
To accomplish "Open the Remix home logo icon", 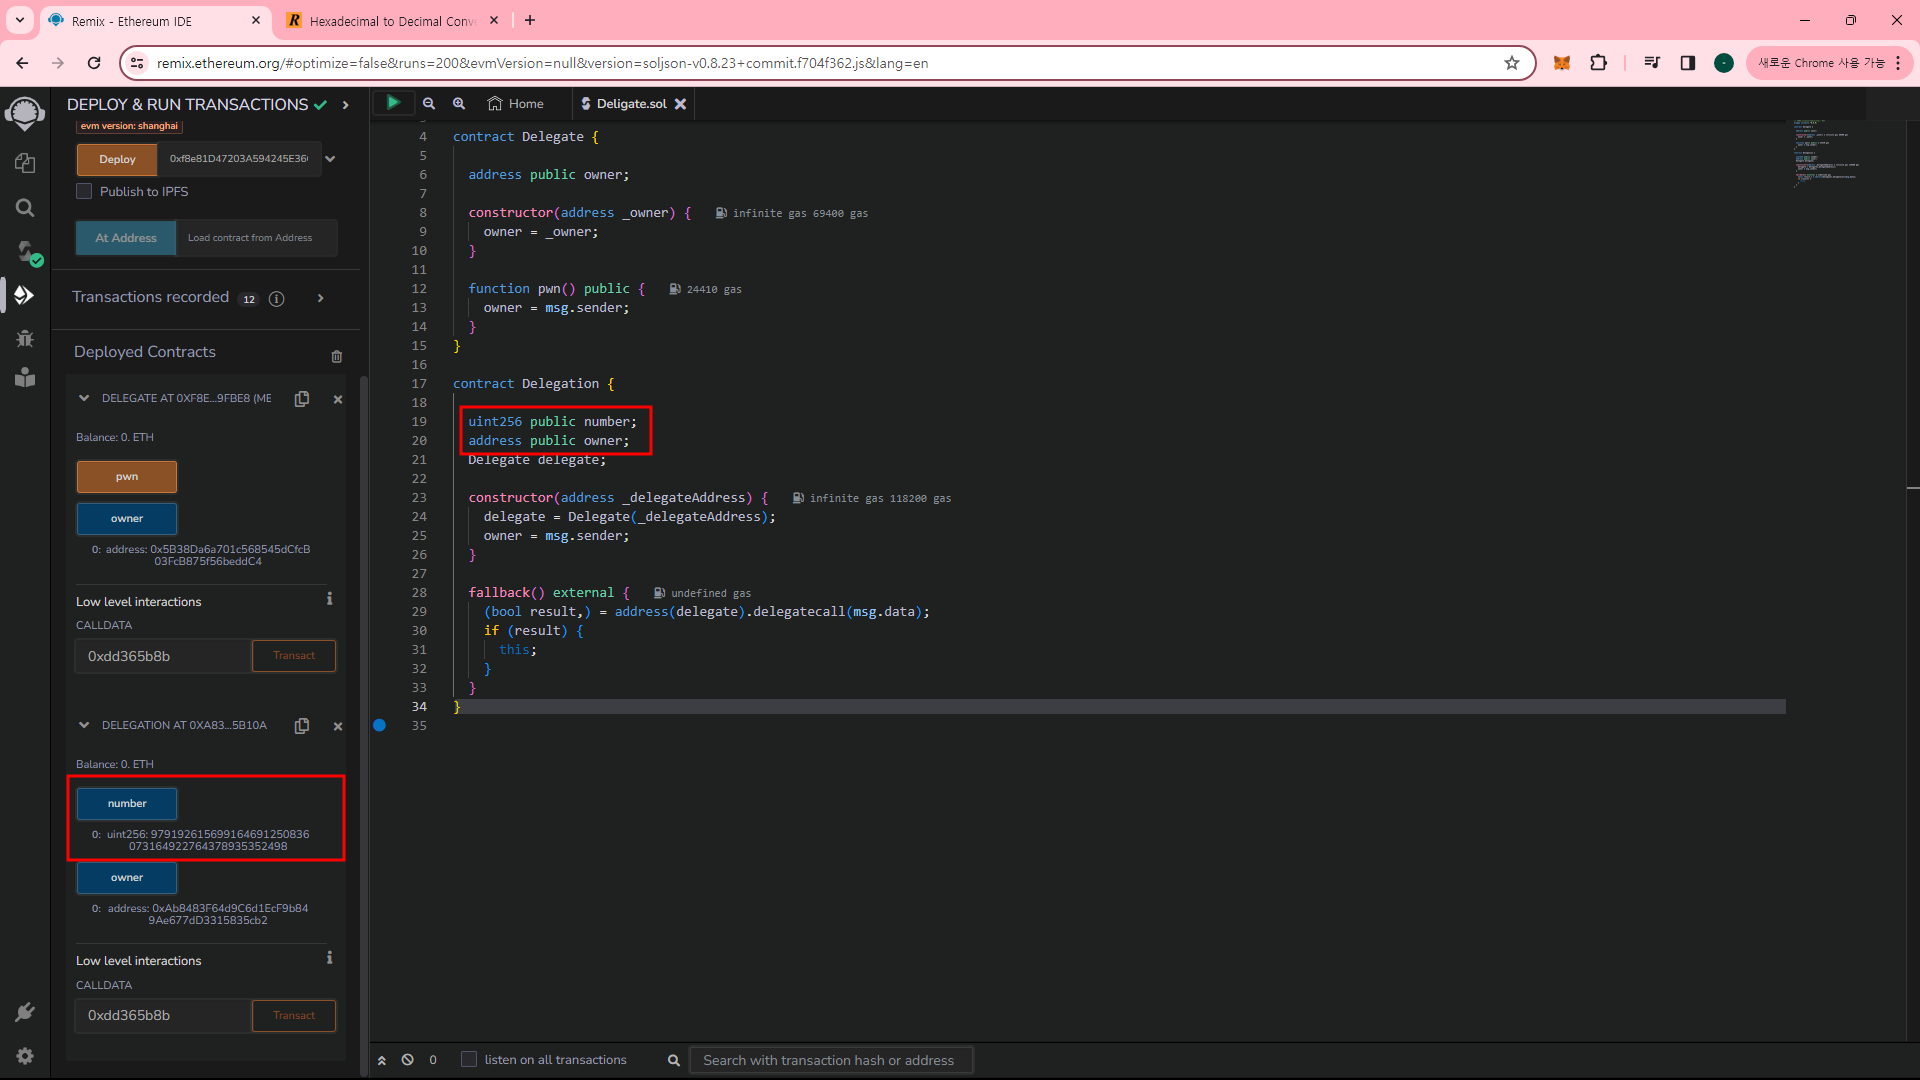I will (x=25, y=113).
